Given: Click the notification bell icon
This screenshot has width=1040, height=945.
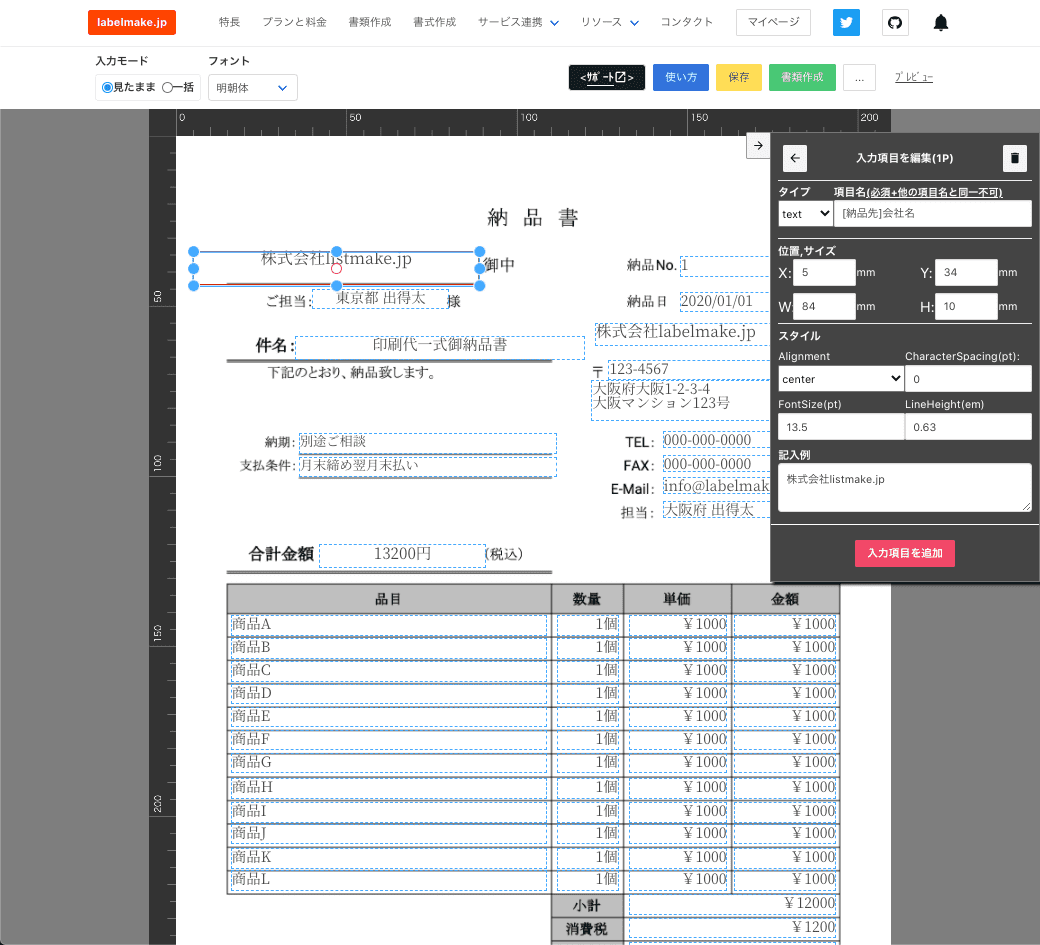Looking at the screenshot, I should click(x=940, y=21).
